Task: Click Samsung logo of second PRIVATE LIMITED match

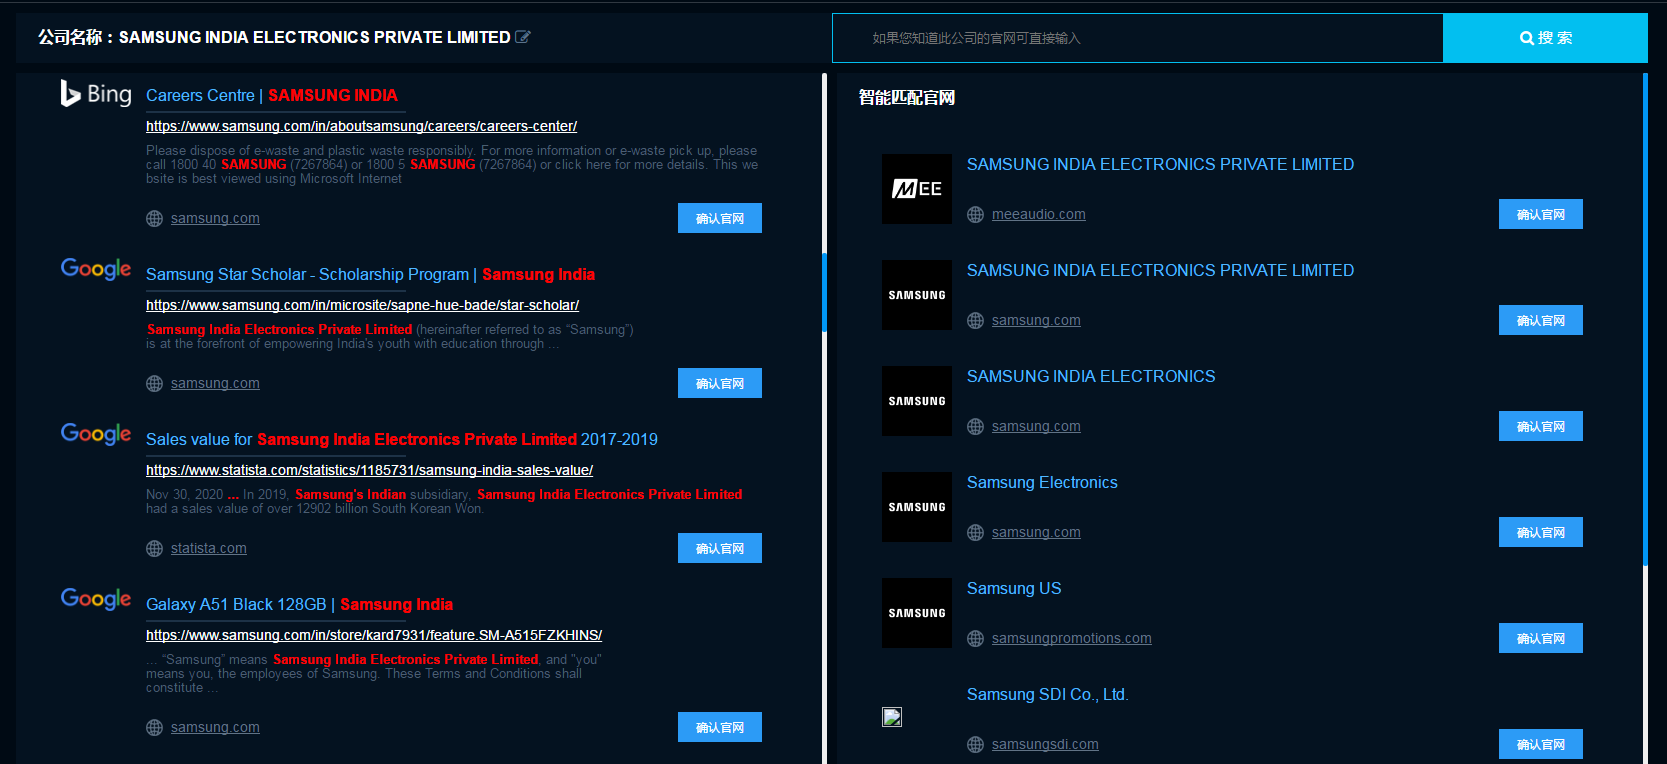Action: (x=917, y=295)
